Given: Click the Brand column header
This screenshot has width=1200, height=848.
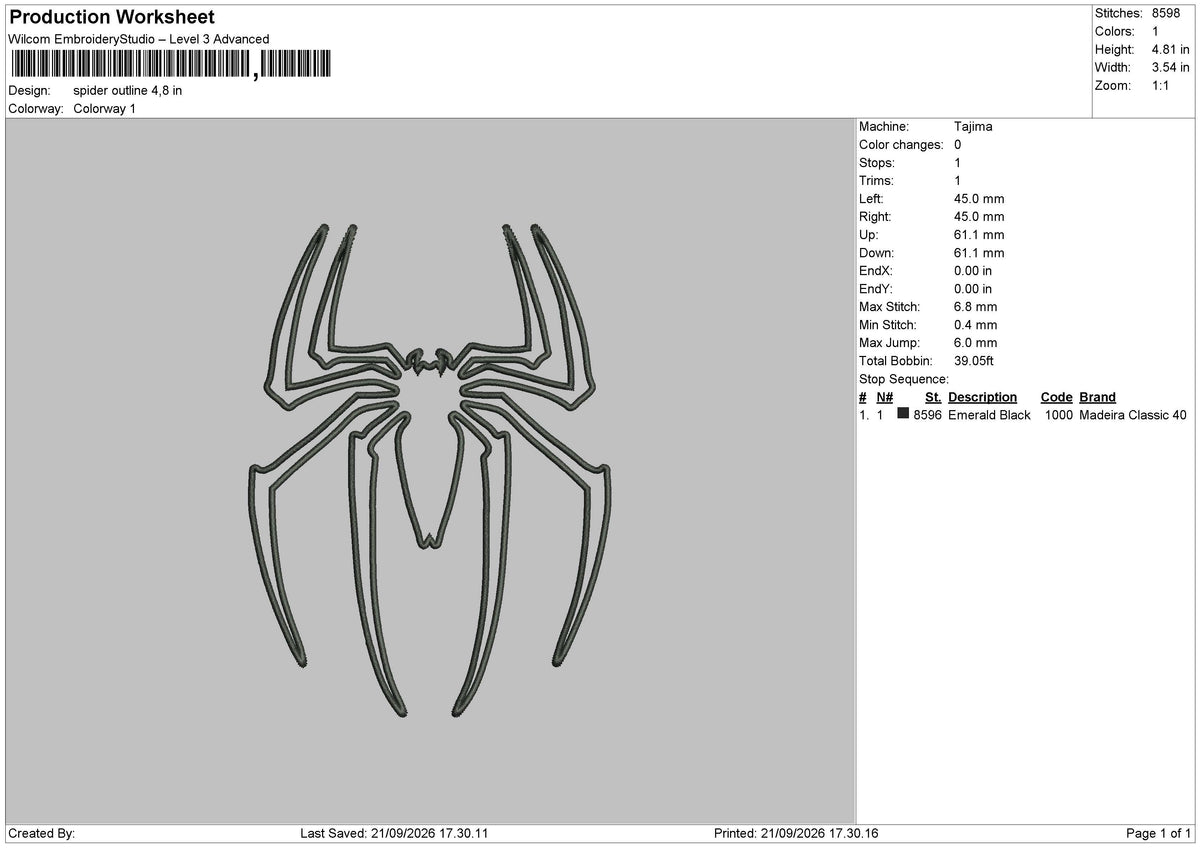Looking at the screenshot, I should [1097, 397].
